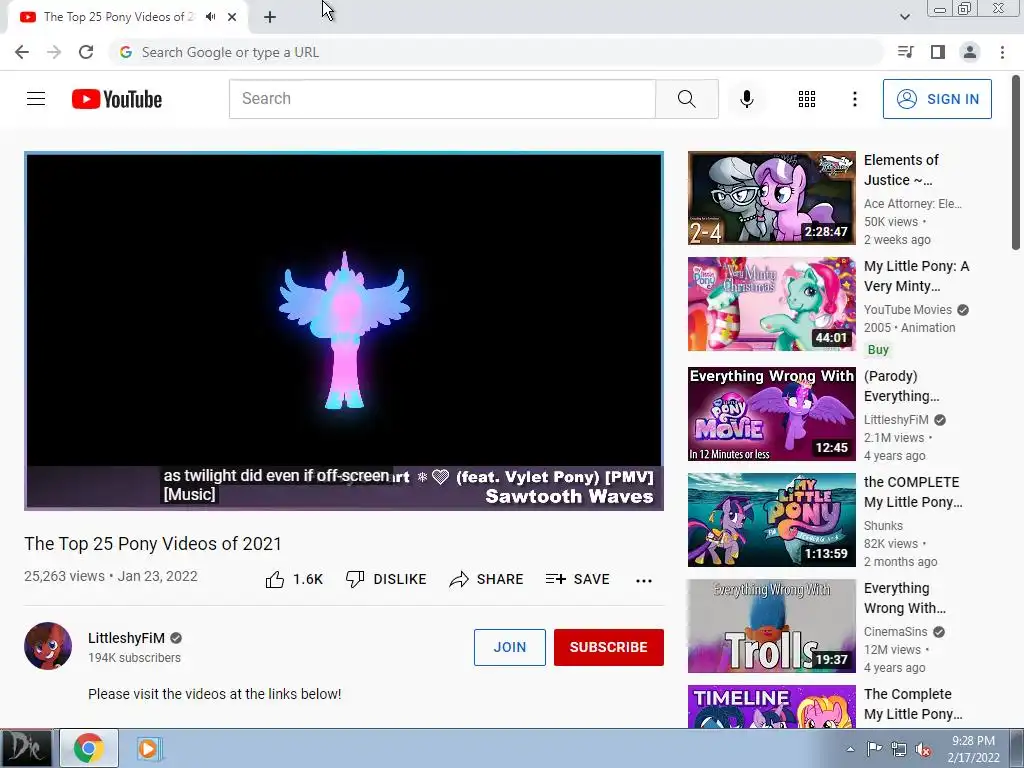The image size is (1024, 768).
Task: Open Chrome profile icon
Action: [x=970, y=52]
